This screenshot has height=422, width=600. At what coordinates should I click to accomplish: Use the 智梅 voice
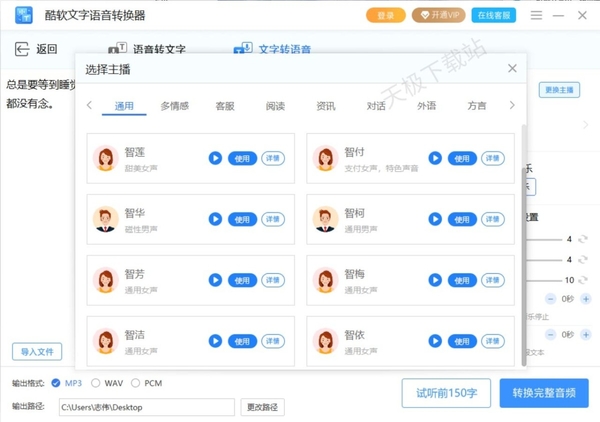pyautogui.click(x=461, y=280)
